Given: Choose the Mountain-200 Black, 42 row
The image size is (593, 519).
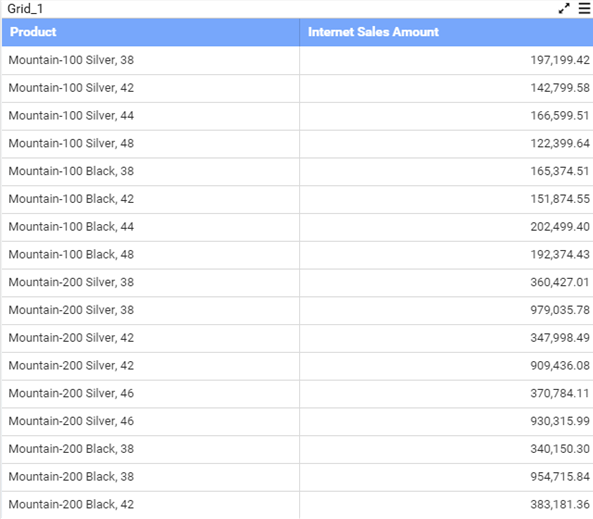Looking at the screenshot, I should (297, 505).
